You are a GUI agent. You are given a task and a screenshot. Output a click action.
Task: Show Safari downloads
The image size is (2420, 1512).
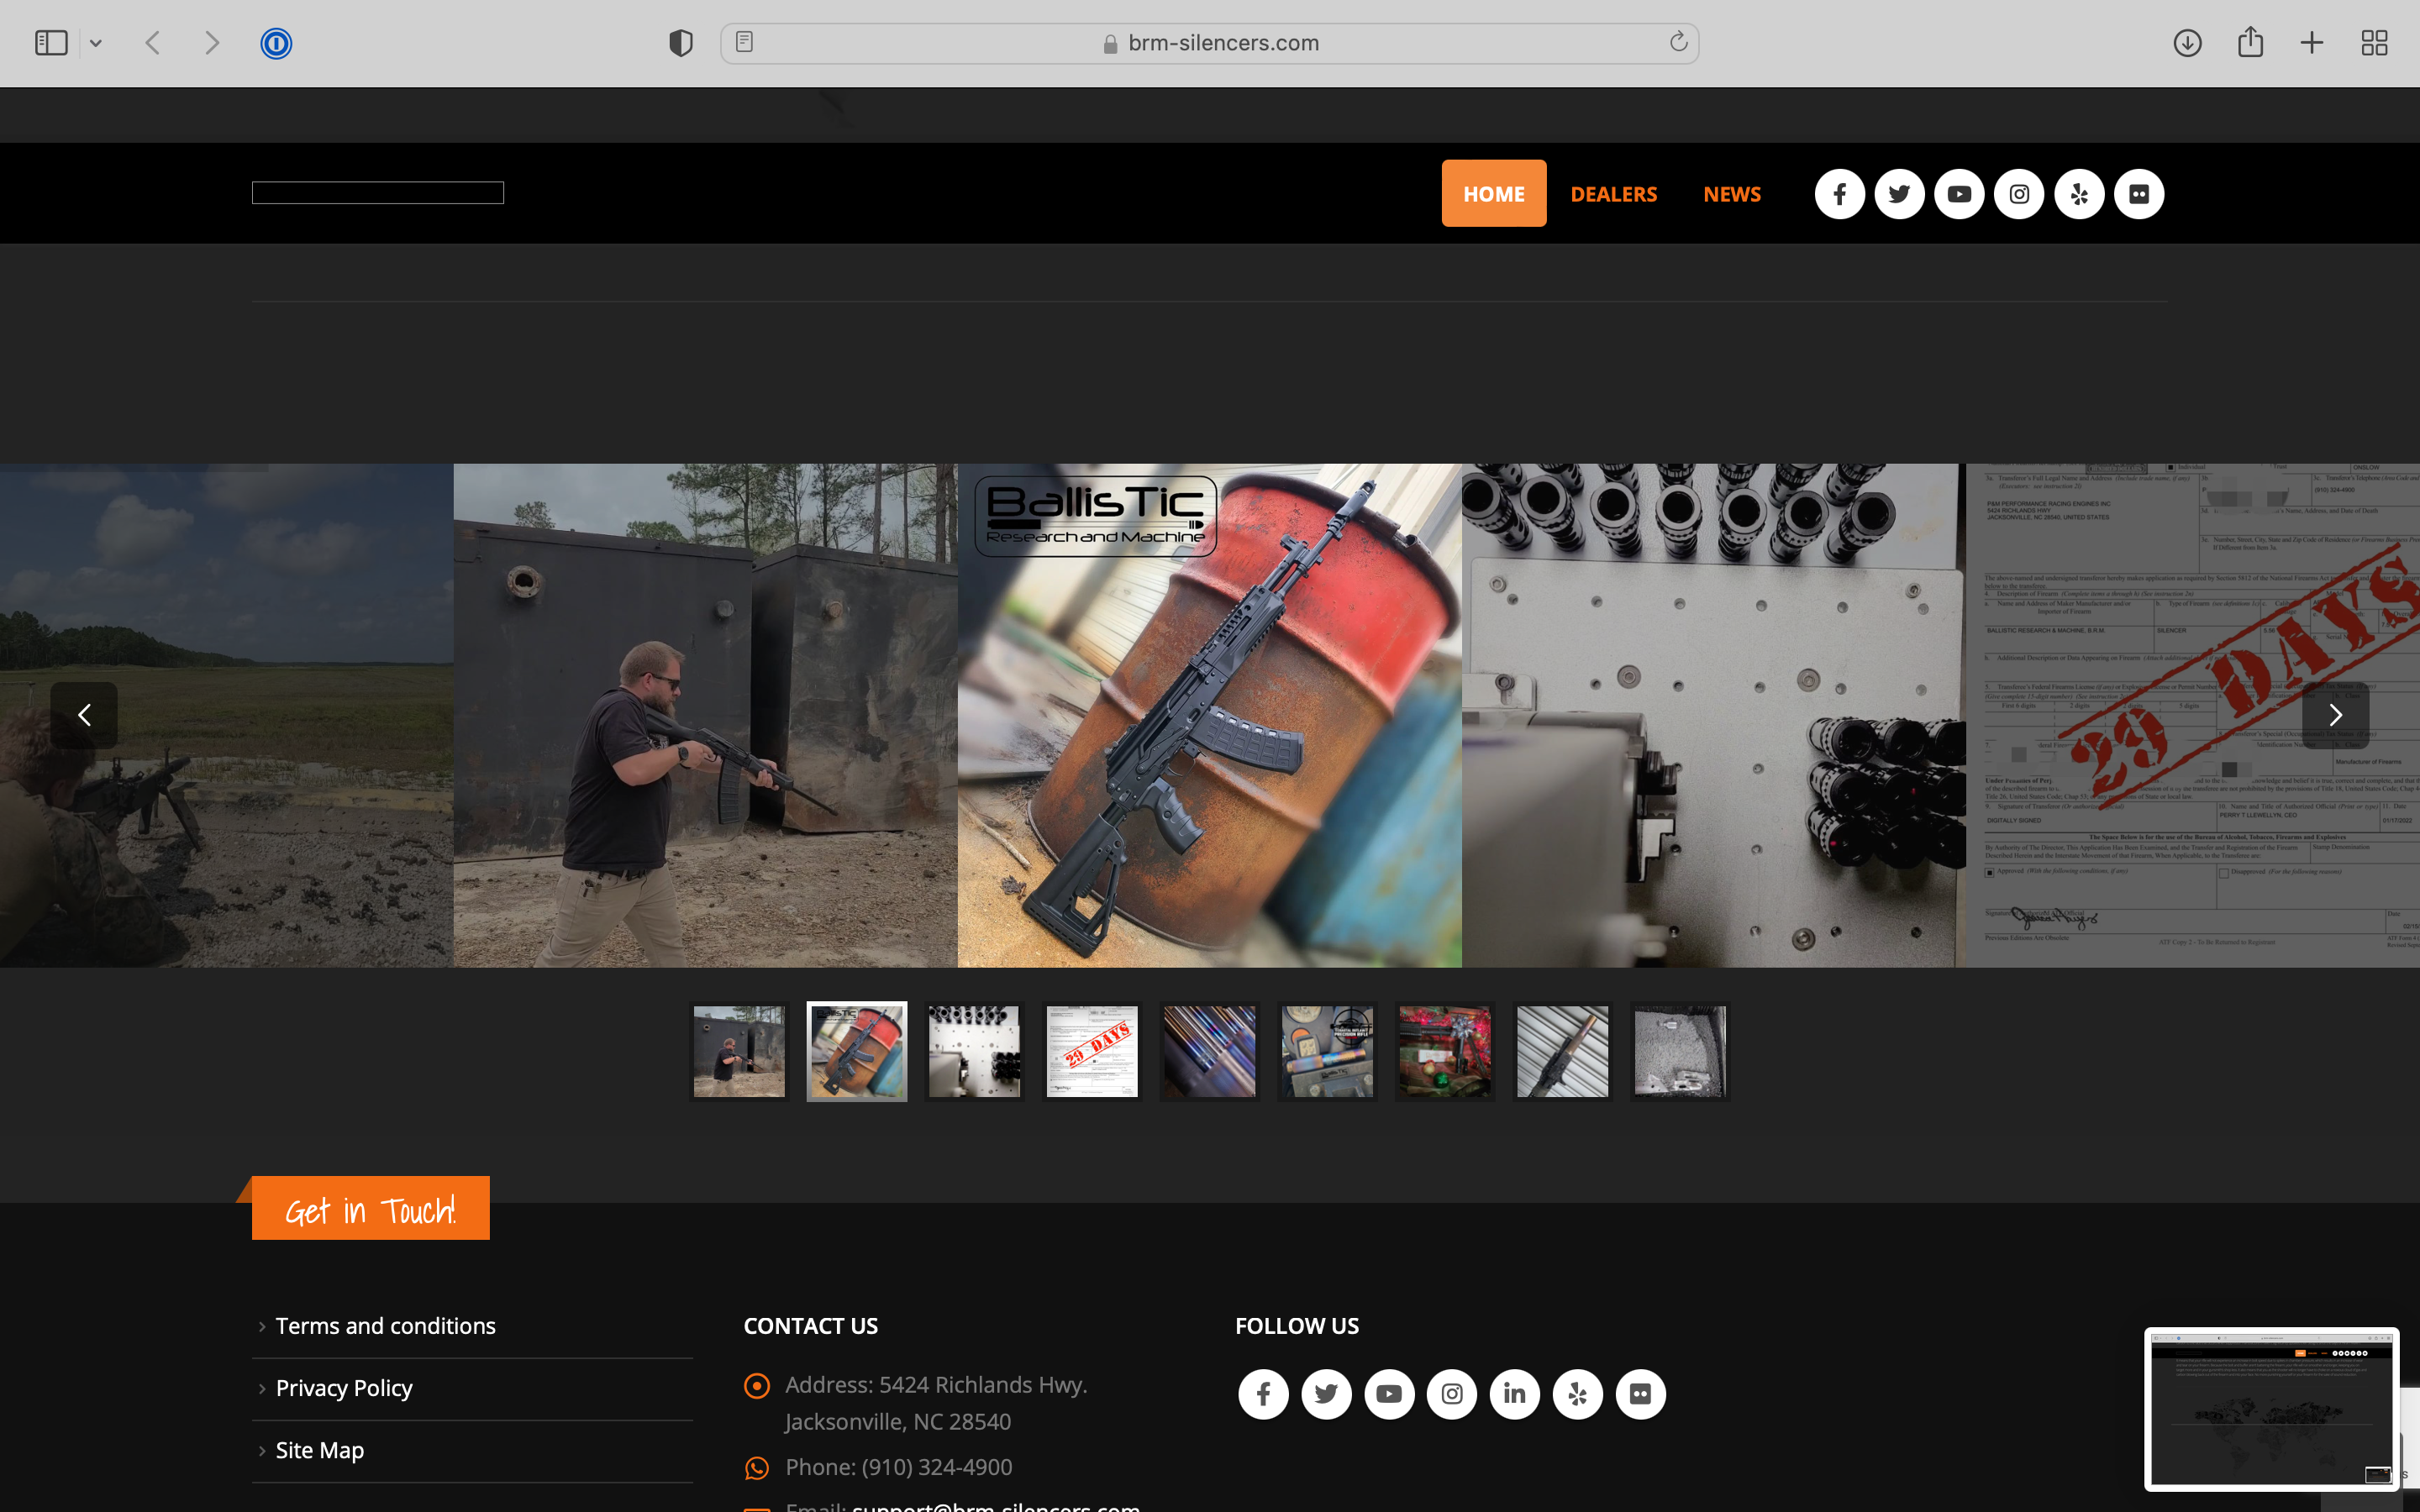pyautogui.click(x=2187, y=43)
